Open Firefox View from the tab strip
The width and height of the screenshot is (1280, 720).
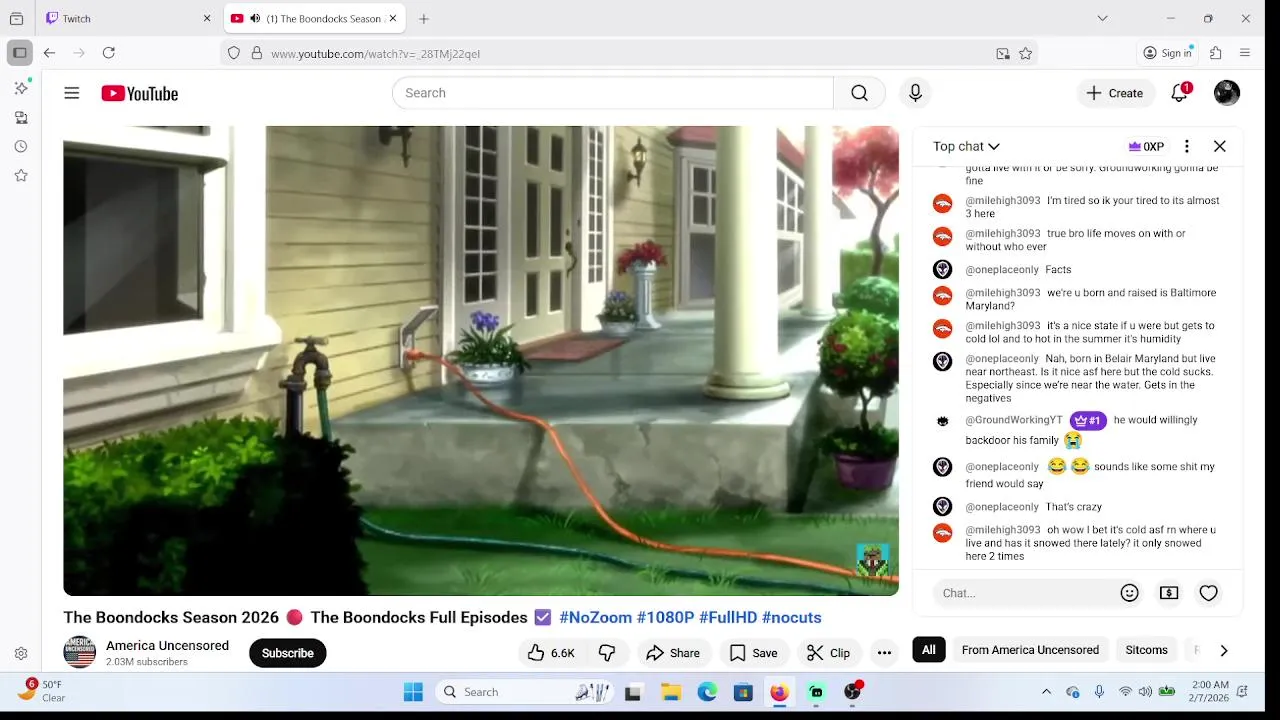(16, 18)
